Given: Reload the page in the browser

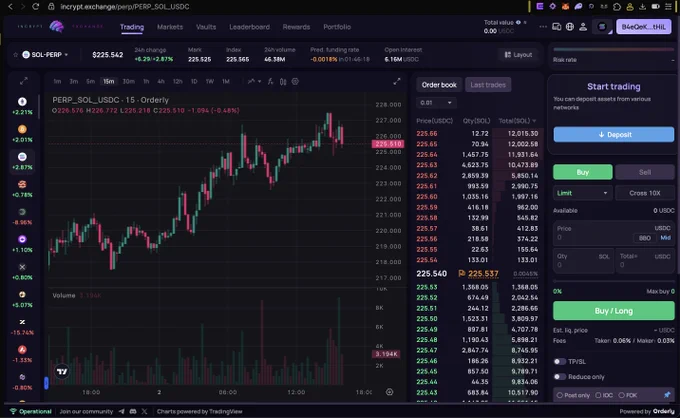Looking at the screenshot, I should [36, 7].
